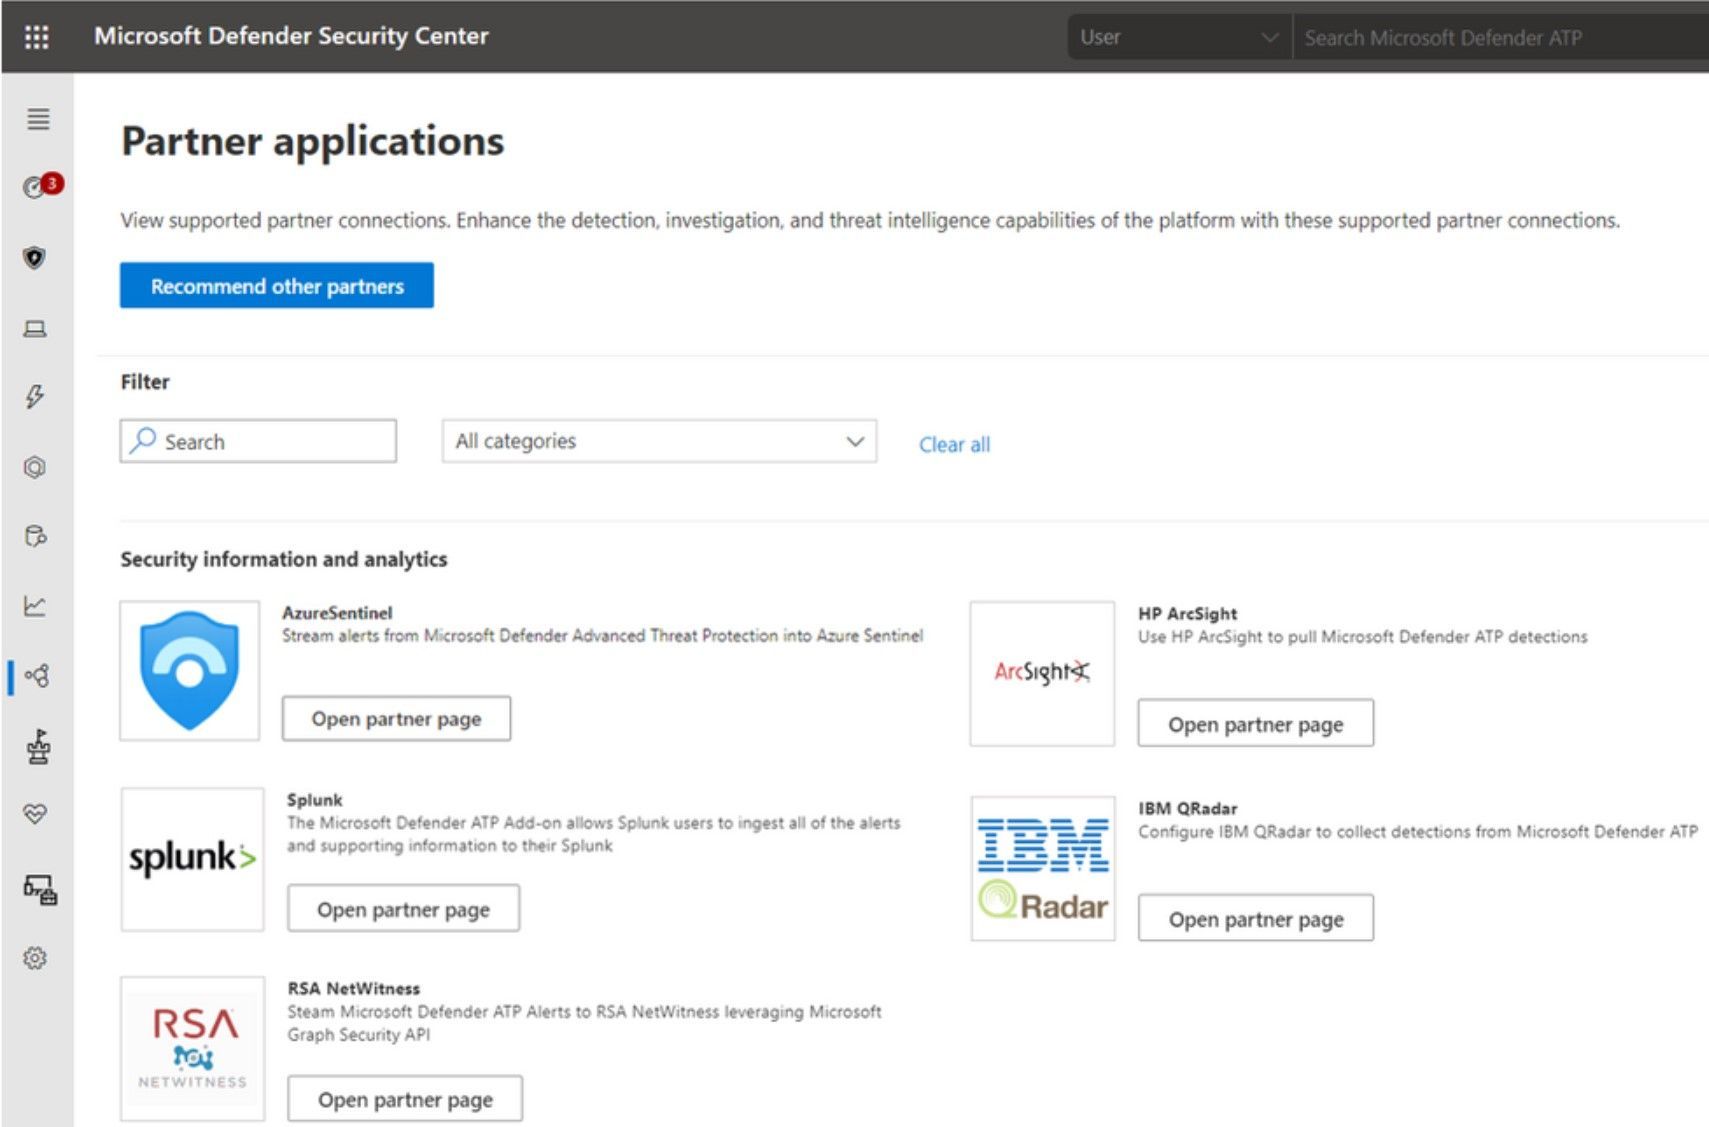Expand the User dropdown in top bar

pyautogui.click(x=1178, y=37)
